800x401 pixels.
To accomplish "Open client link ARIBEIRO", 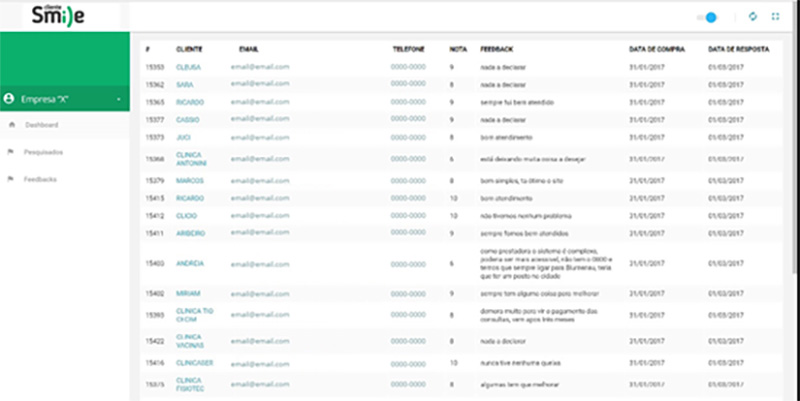I will tap(190, 233).
